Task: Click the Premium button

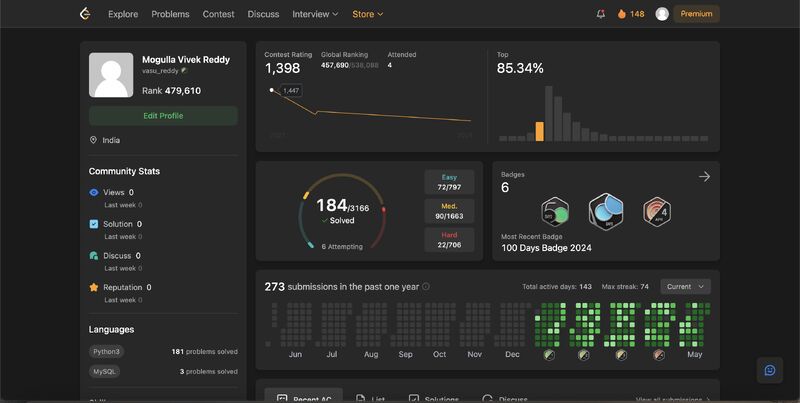Action: [696, 14]
